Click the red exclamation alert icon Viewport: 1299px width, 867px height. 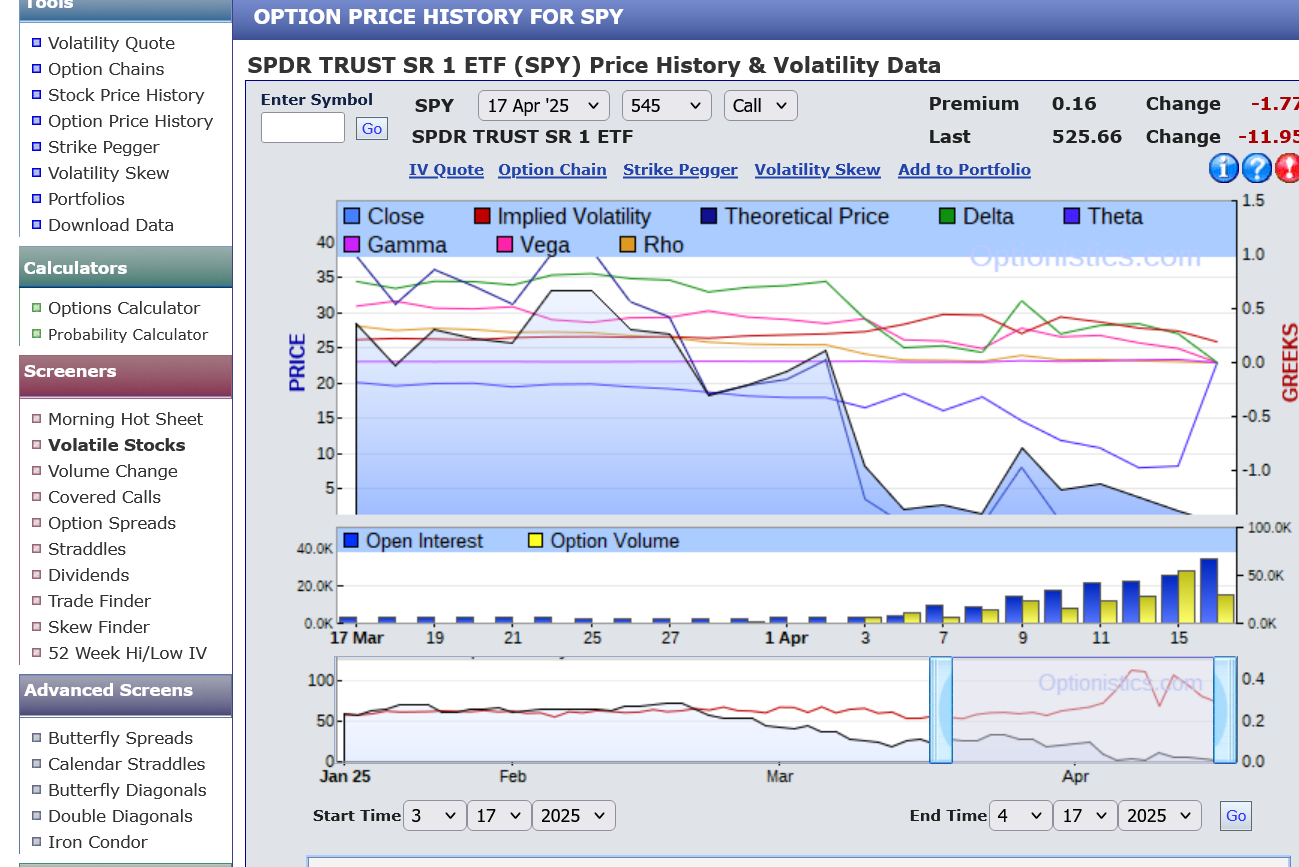pos(1287,168)
